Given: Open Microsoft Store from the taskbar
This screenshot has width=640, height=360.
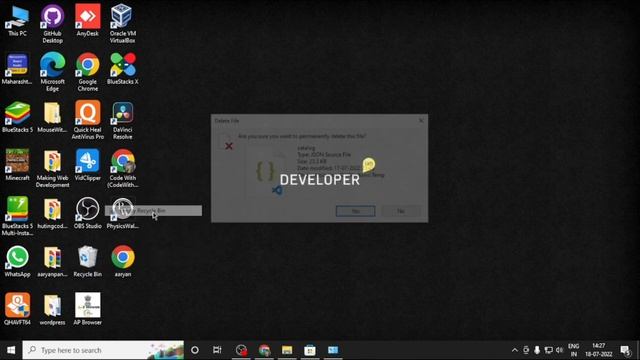Looking at the screenshot, I should [x=310, y=350].
